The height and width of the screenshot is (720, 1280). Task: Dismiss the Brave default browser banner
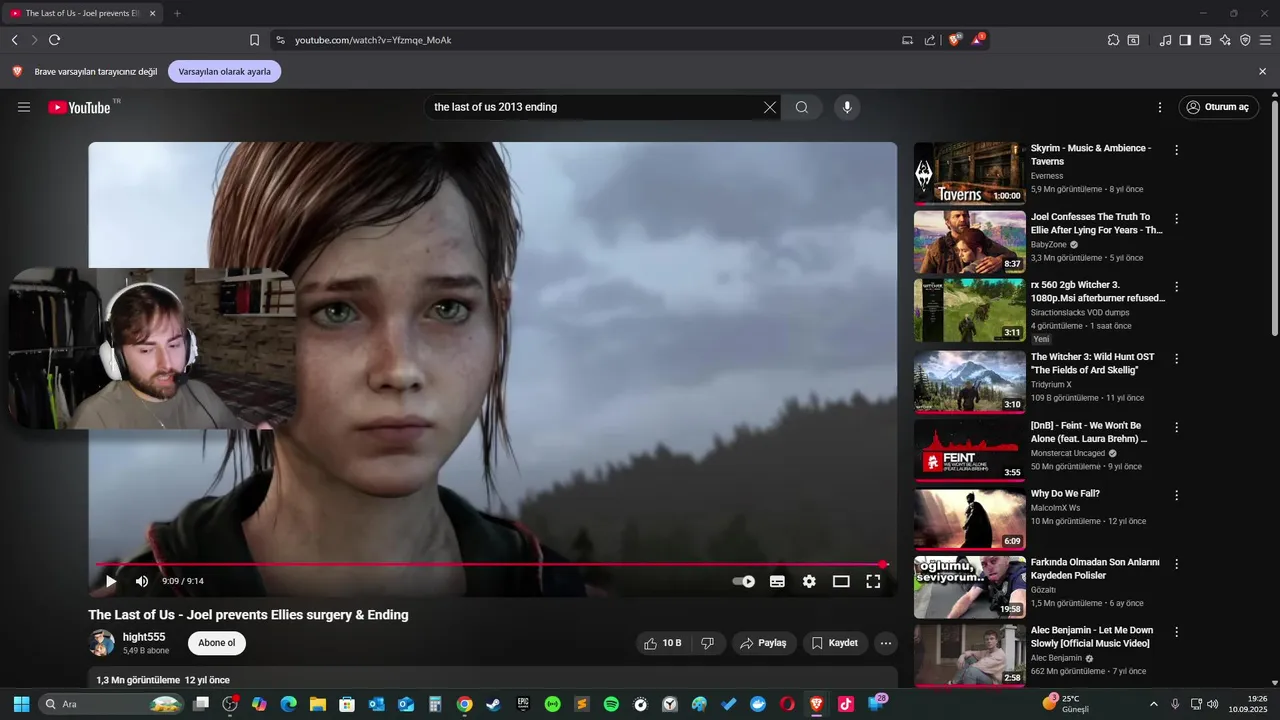[x=1262, y=72]
